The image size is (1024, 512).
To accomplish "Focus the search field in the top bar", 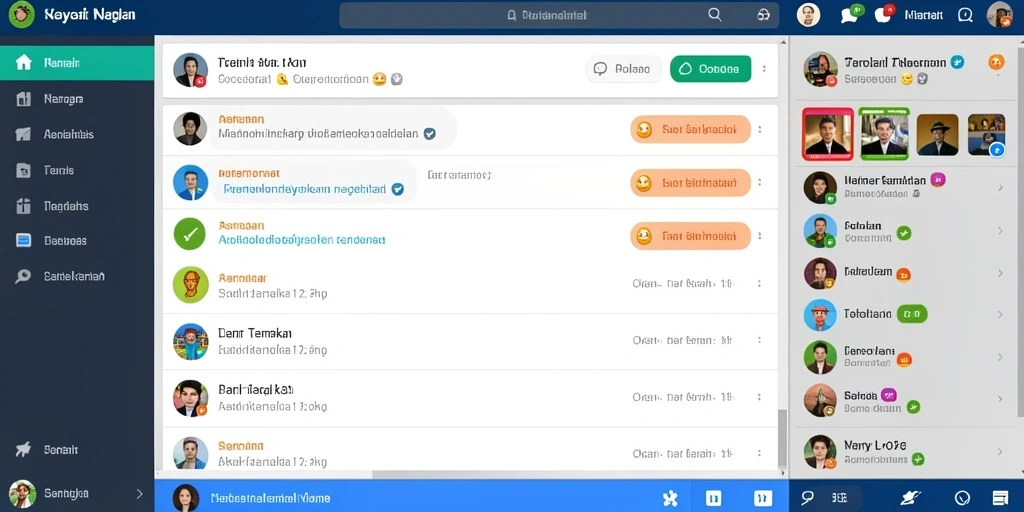I will (x=558, y=15).
